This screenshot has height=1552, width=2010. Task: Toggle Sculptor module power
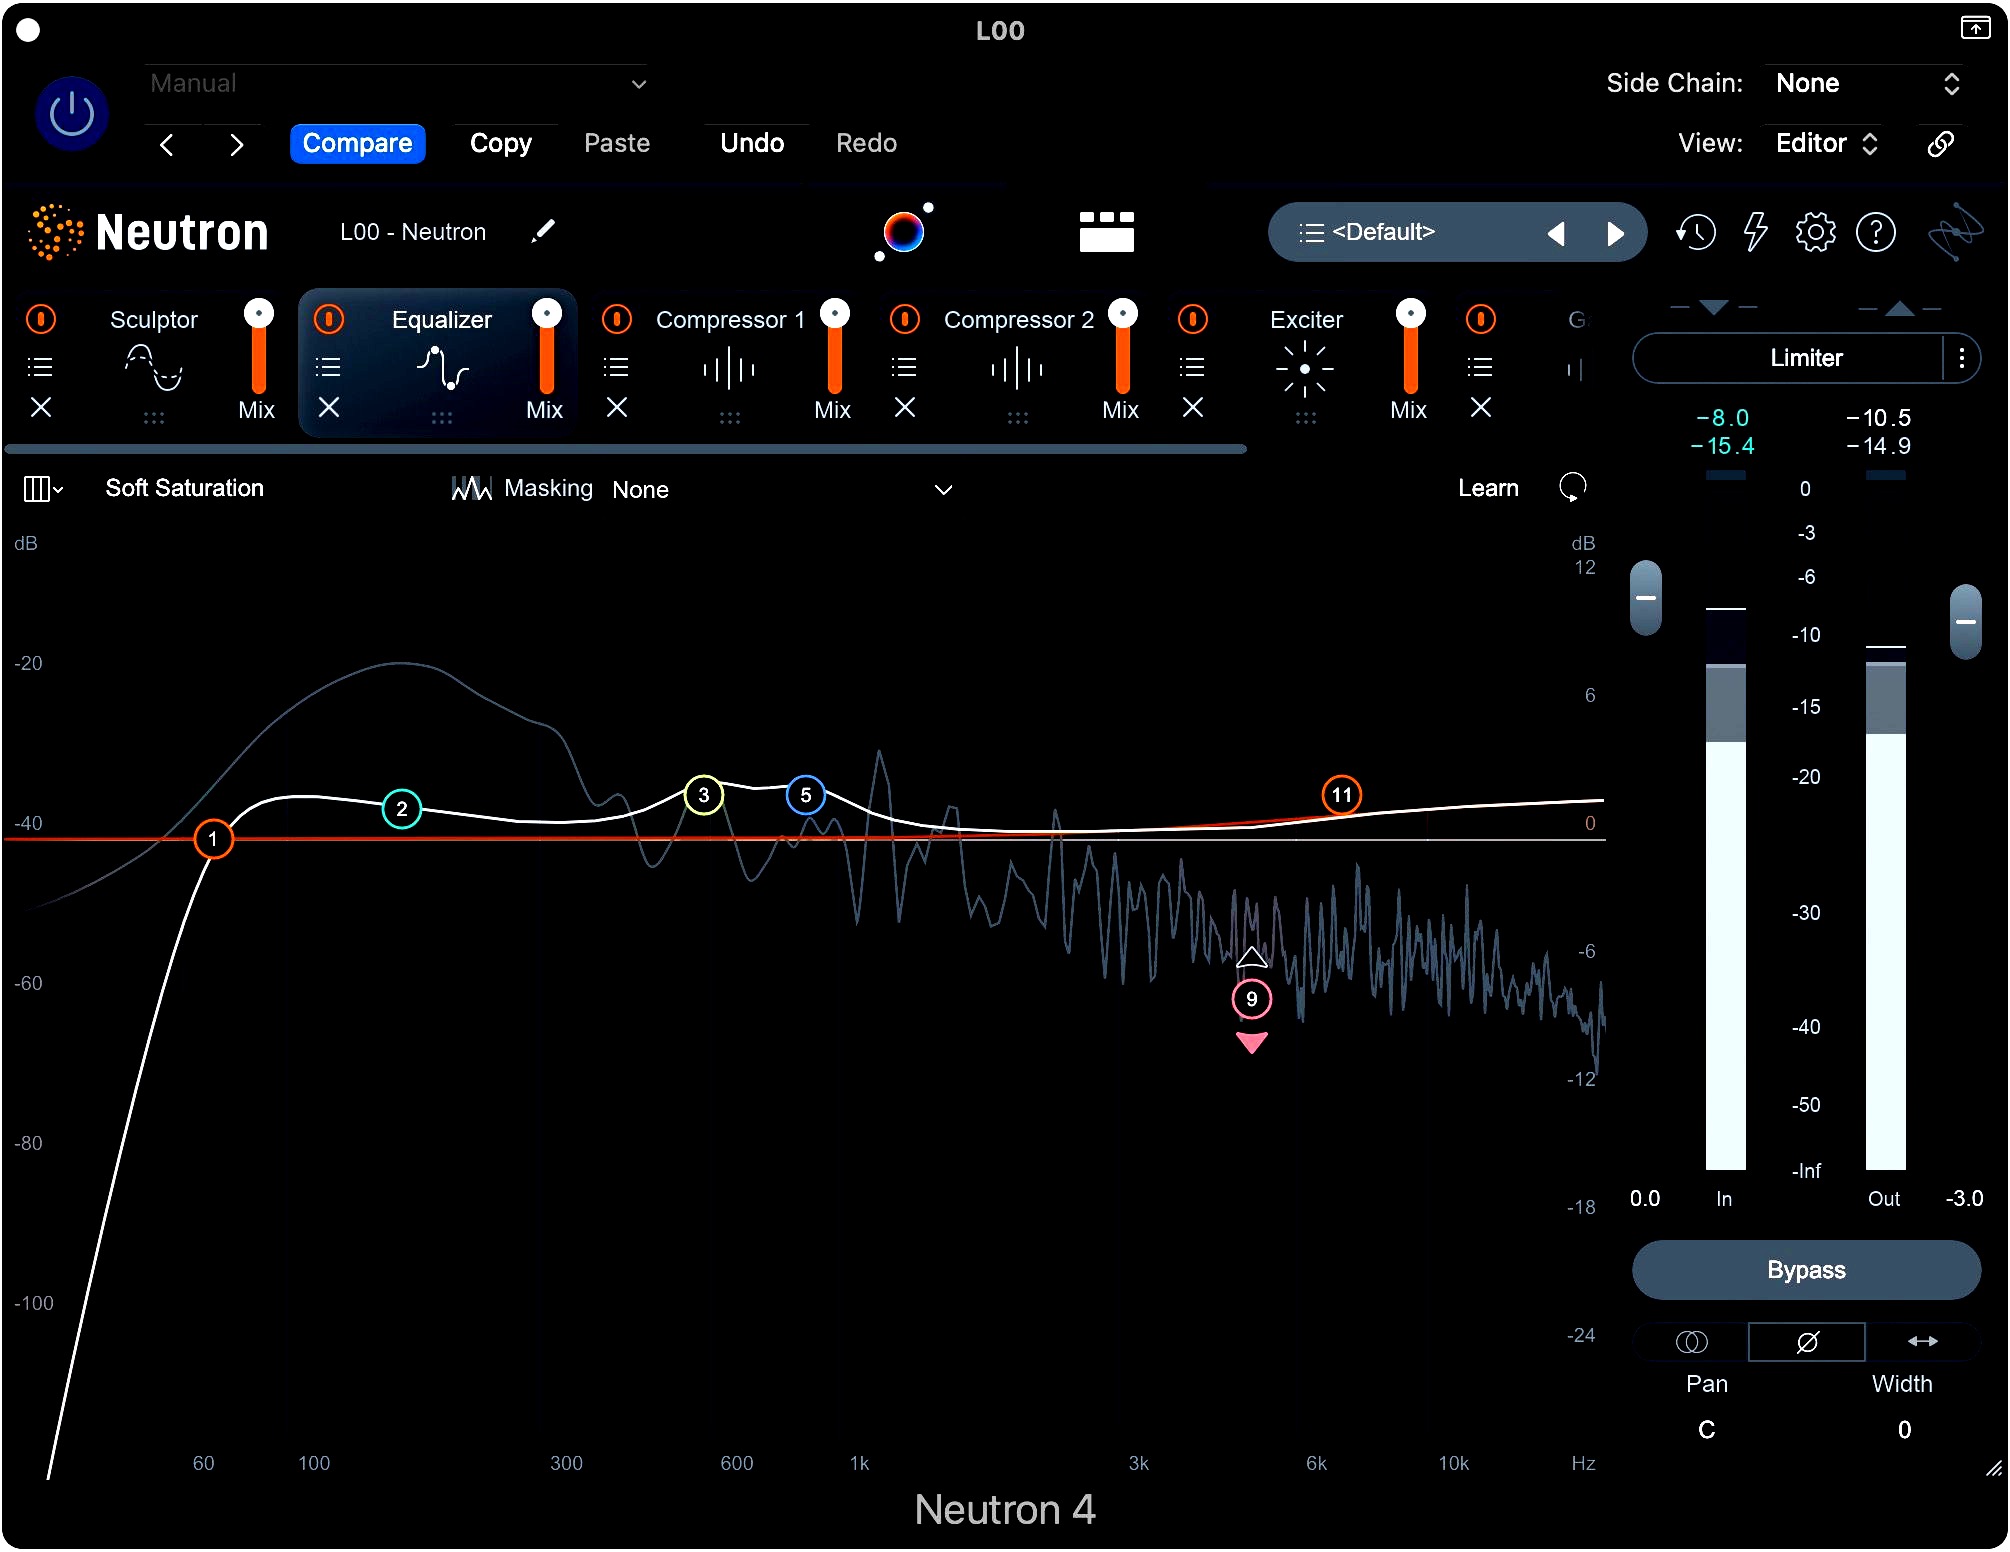tap(41, 319)
